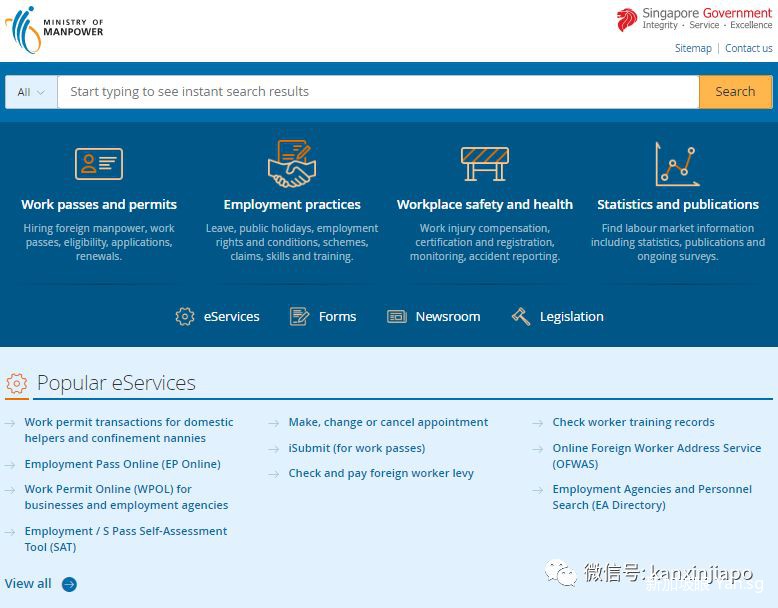Select Check worker training records link
The height and width of the screenshot is (608, 778).
tap(633, 422)
